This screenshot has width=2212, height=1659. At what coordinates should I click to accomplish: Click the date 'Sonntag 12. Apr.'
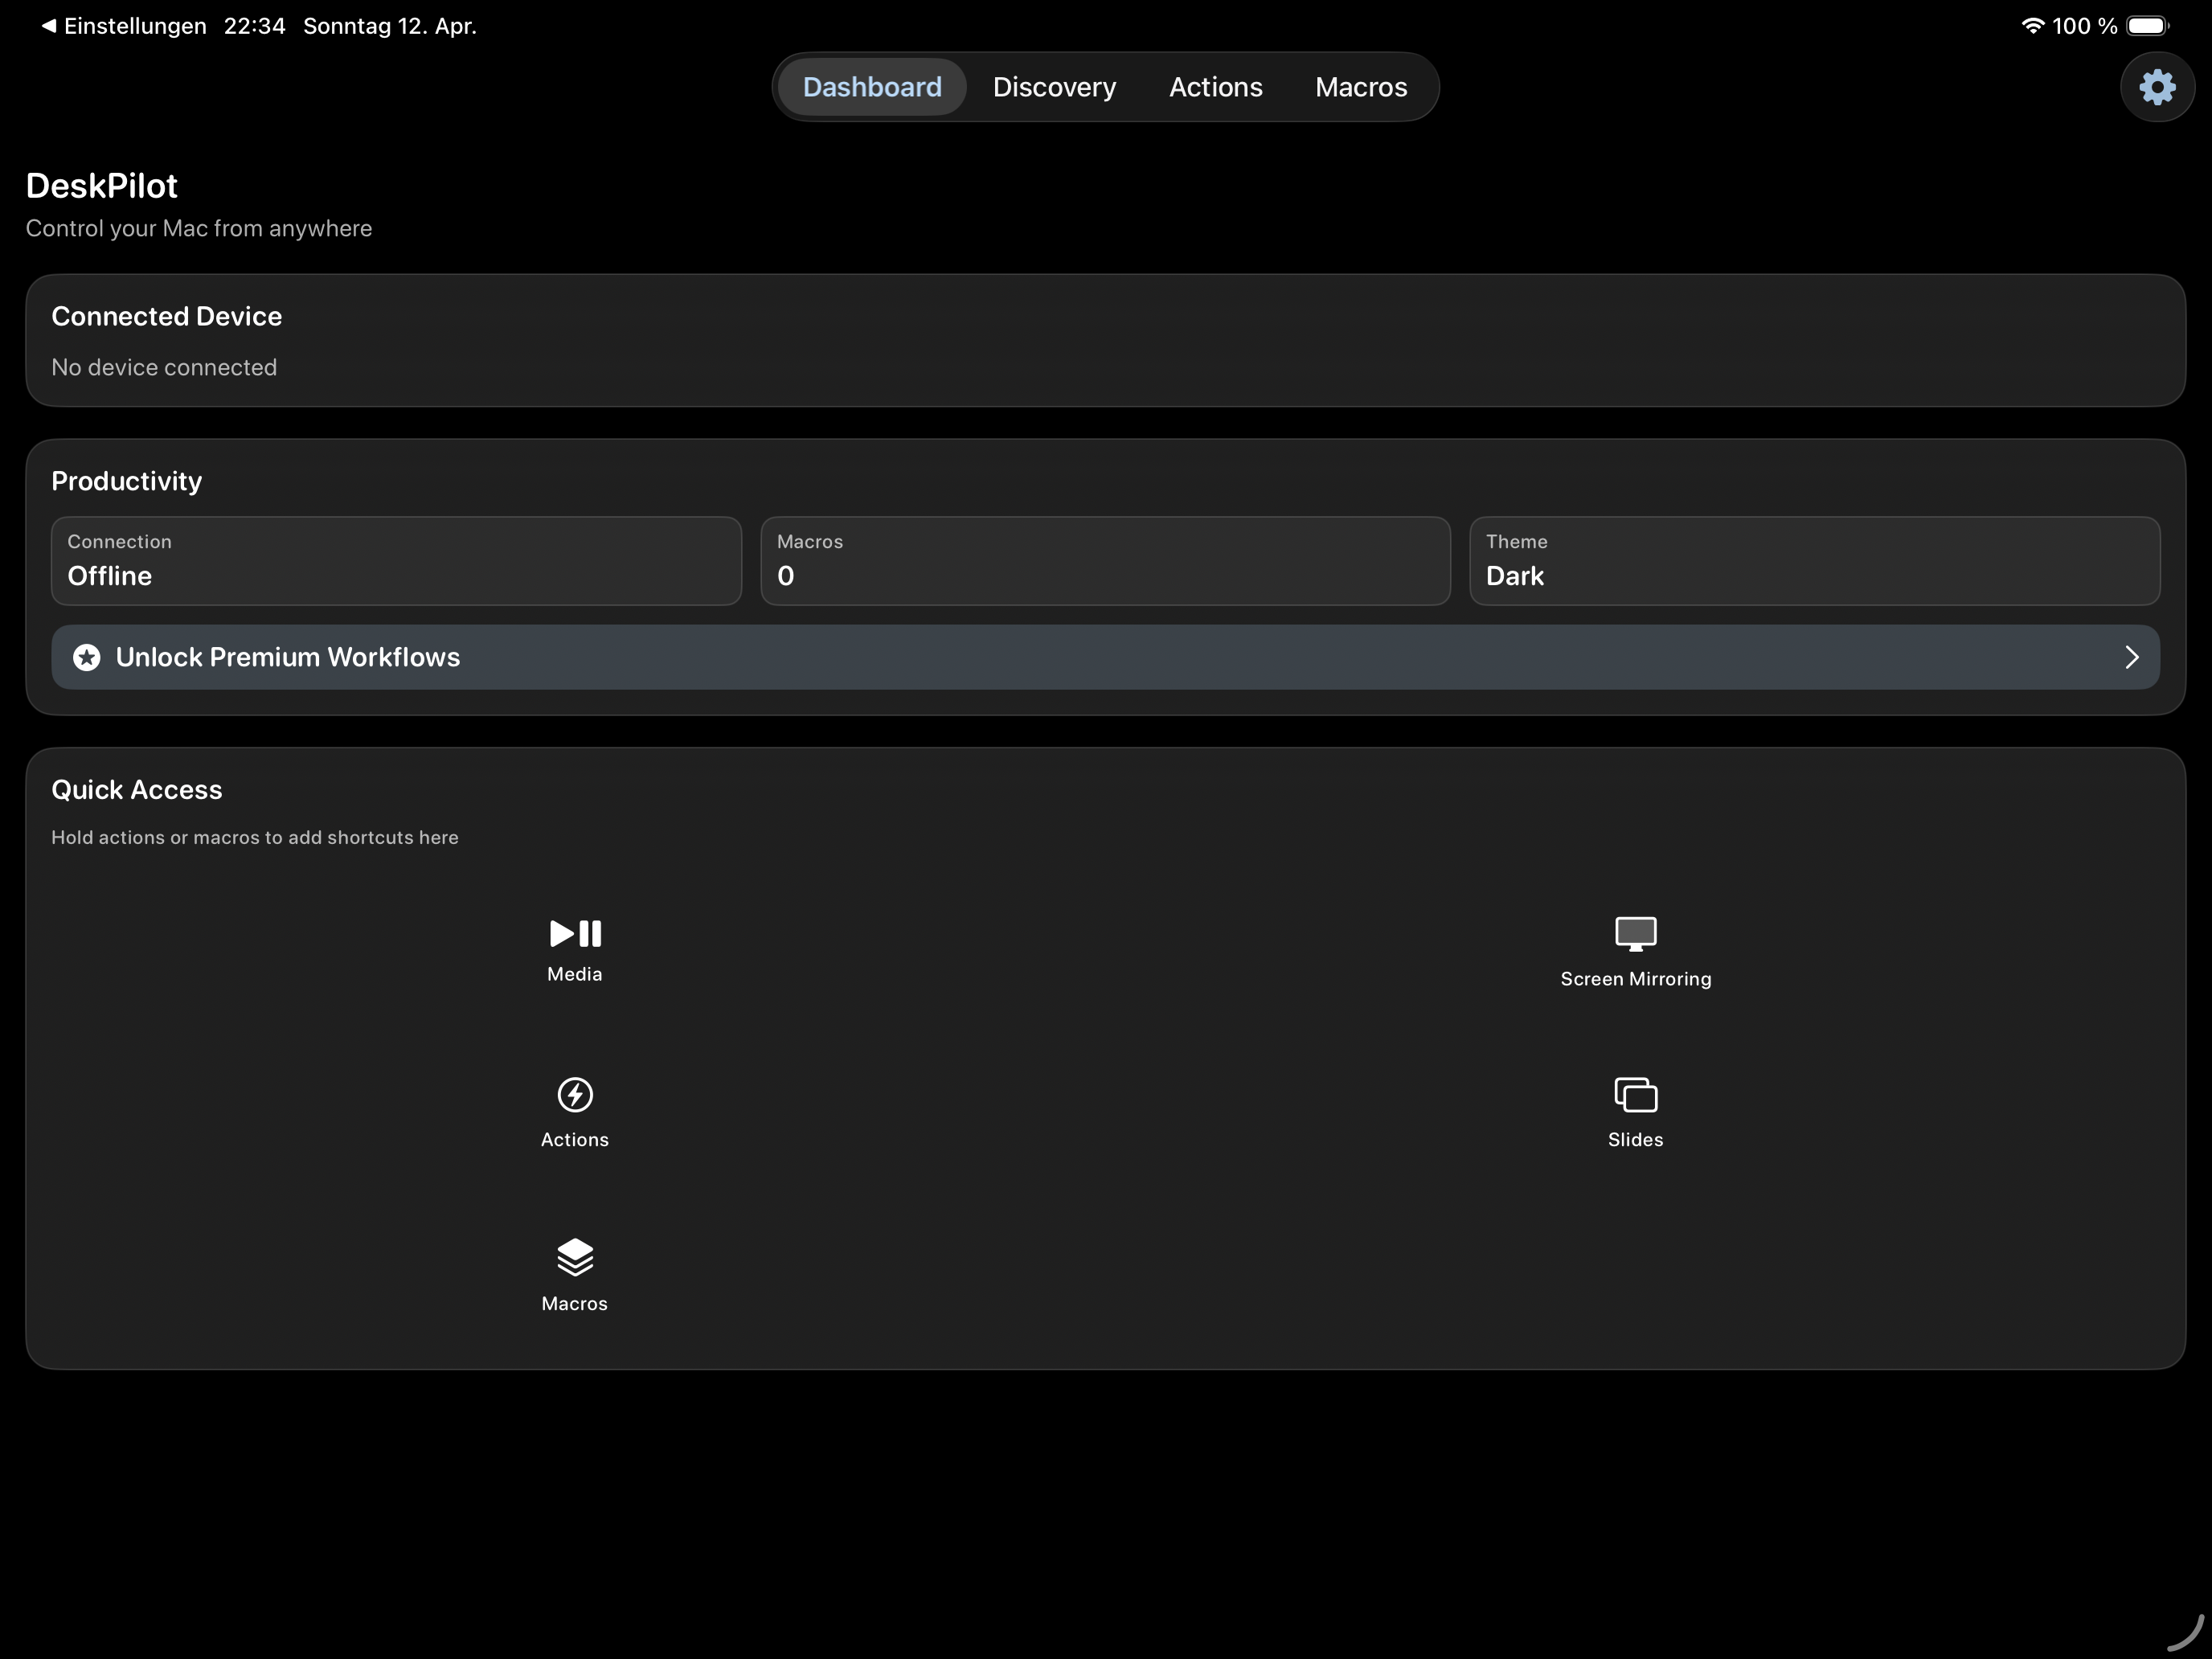[x=389, y=26]
